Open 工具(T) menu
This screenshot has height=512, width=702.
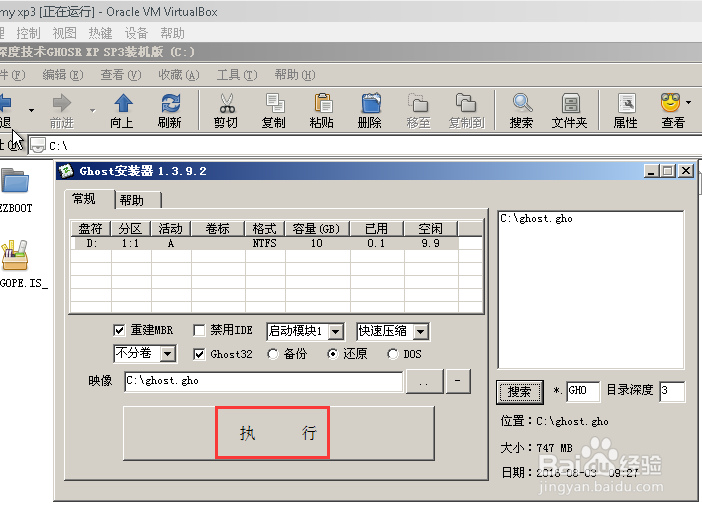(x=237, y=75)
